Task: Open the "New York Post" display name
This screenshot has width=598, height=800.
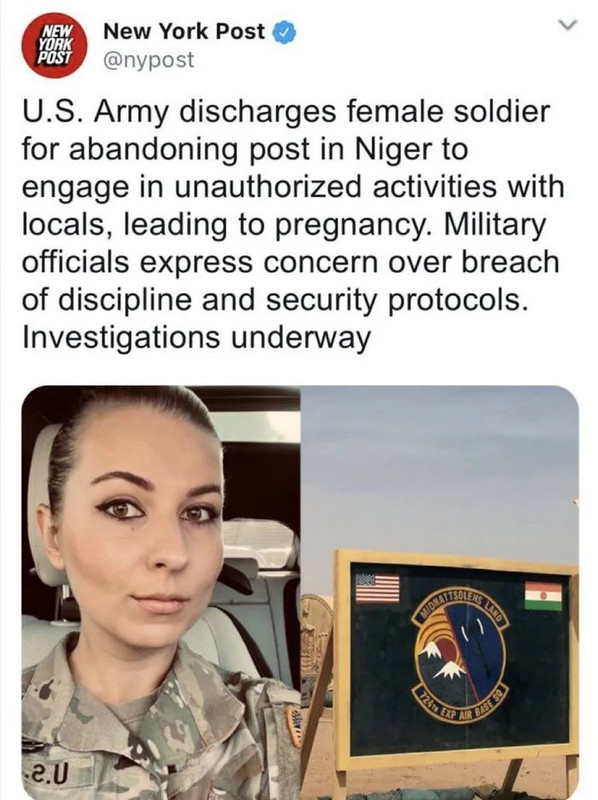Action: point(184,32)
